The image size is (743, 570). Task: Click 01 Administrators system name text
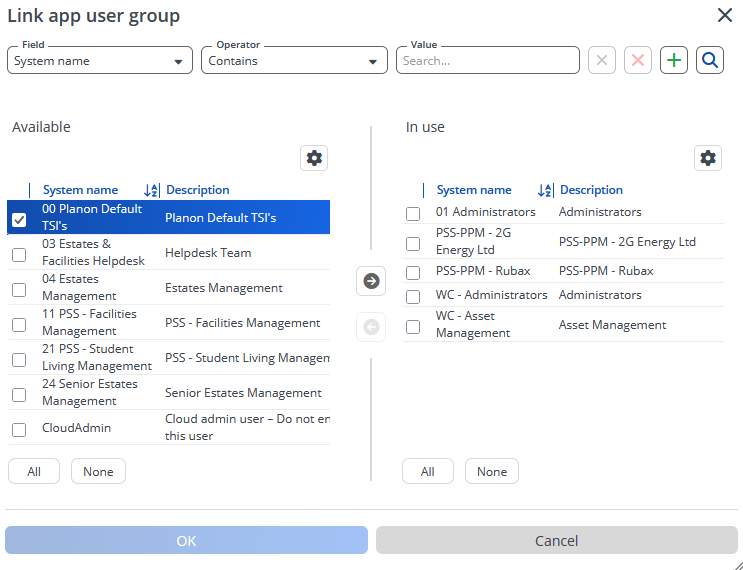point(486,212)
